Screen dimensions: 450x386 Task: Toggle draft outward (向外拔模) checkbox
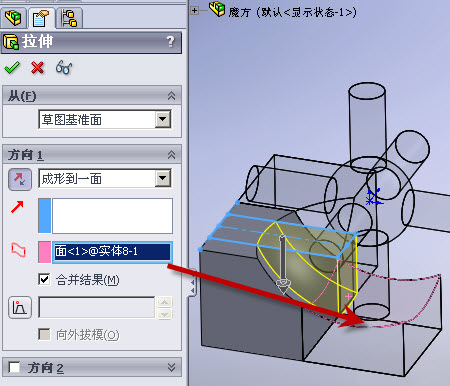coord(44,334)
